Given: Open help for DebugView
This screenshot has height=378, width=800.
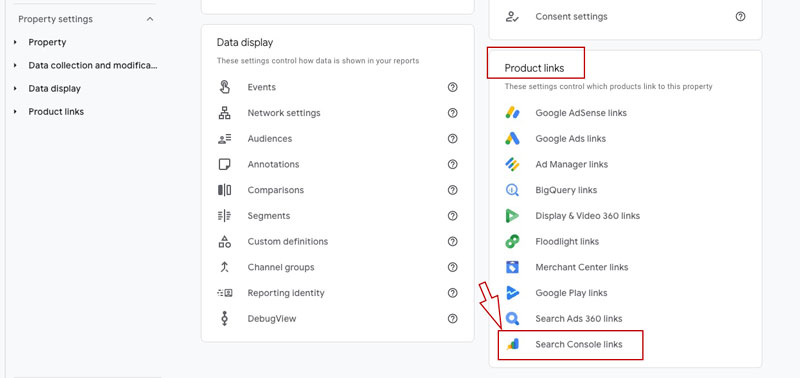Looking at the screenshot, I should click(x=453, y=318).
